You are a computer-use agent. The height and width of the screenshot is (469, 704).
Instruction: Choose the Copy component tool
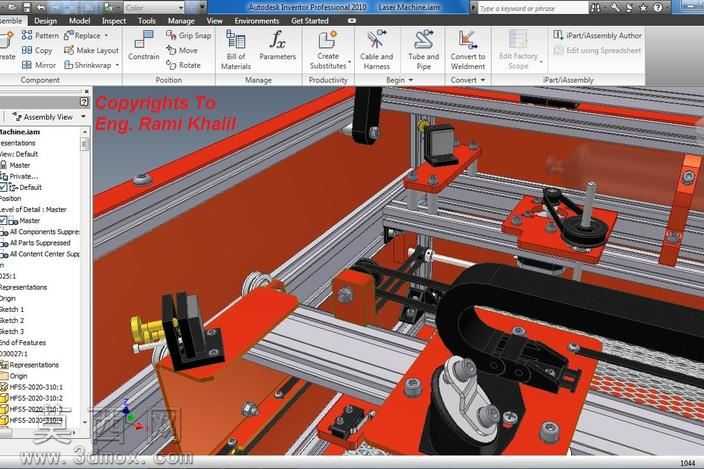click(37, 50)
